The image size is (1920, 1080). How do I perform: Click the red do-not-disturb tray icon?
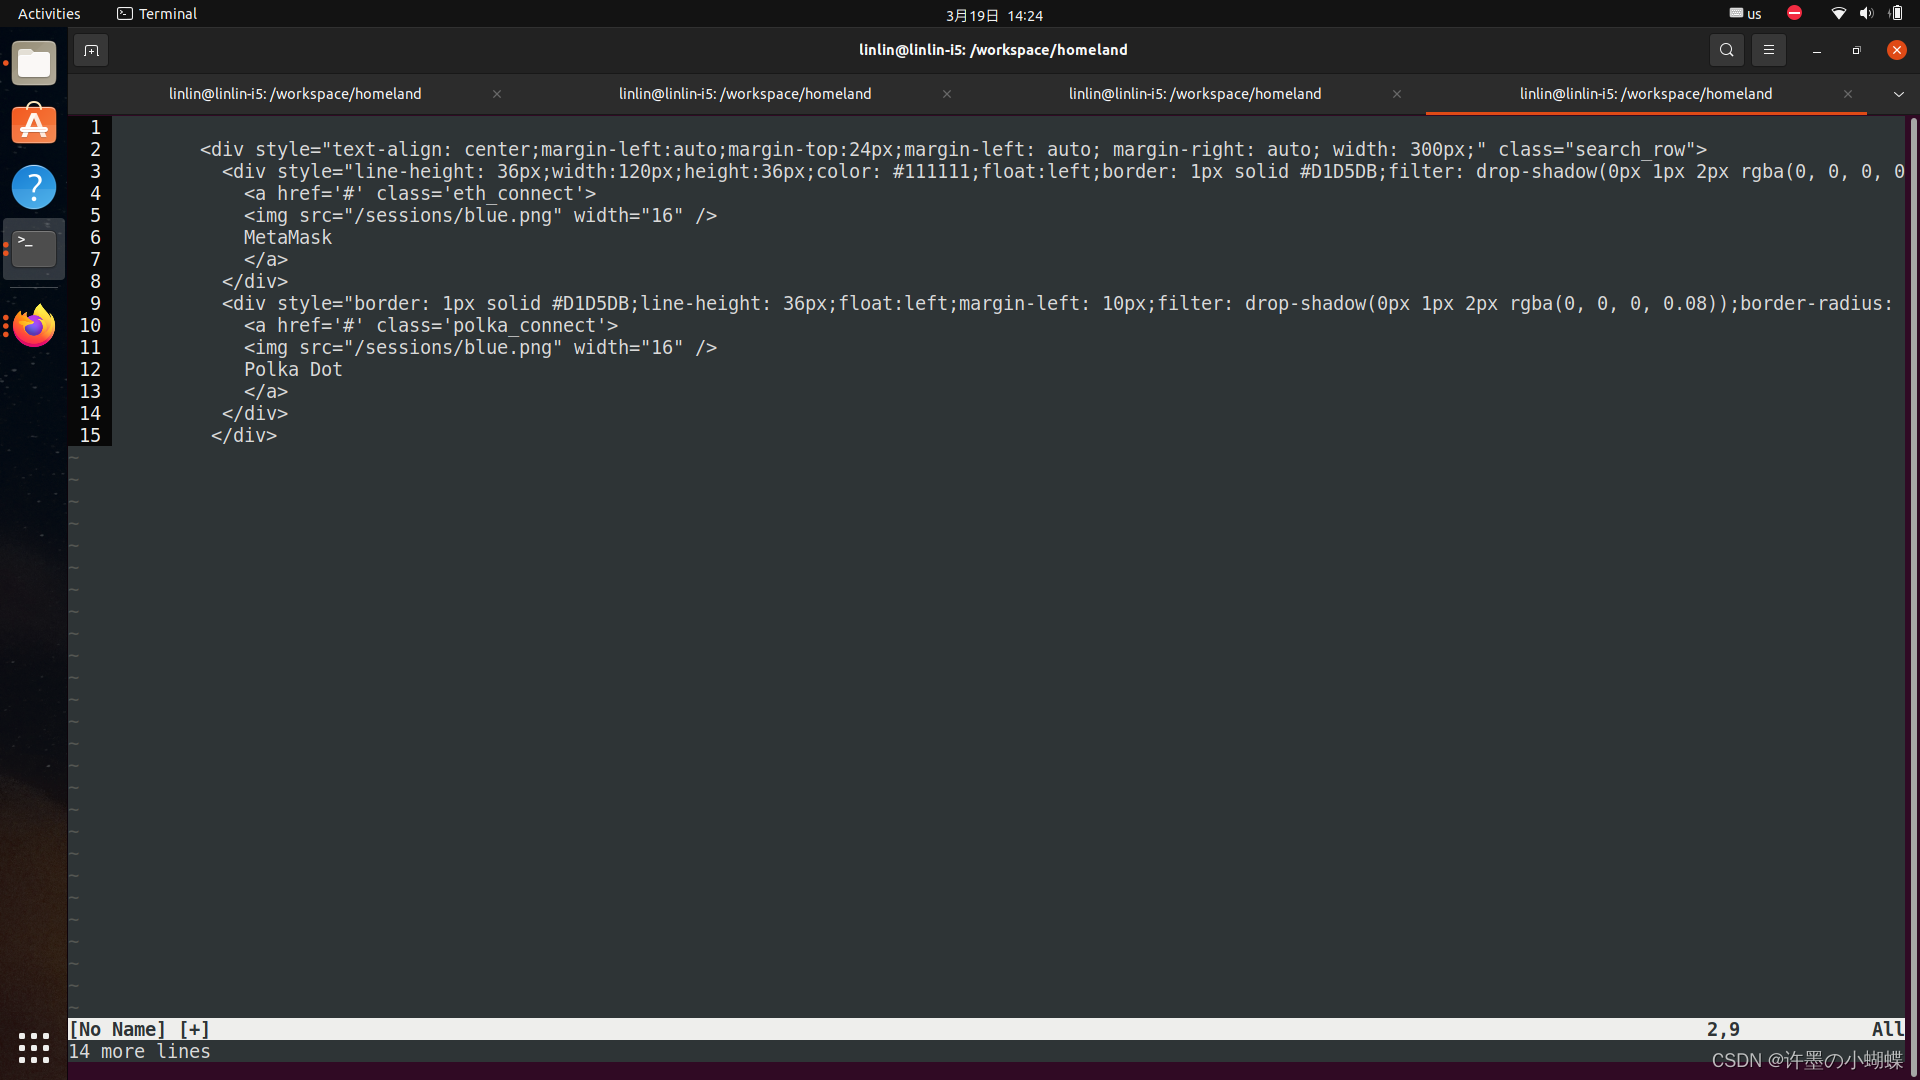point(1794,14)
